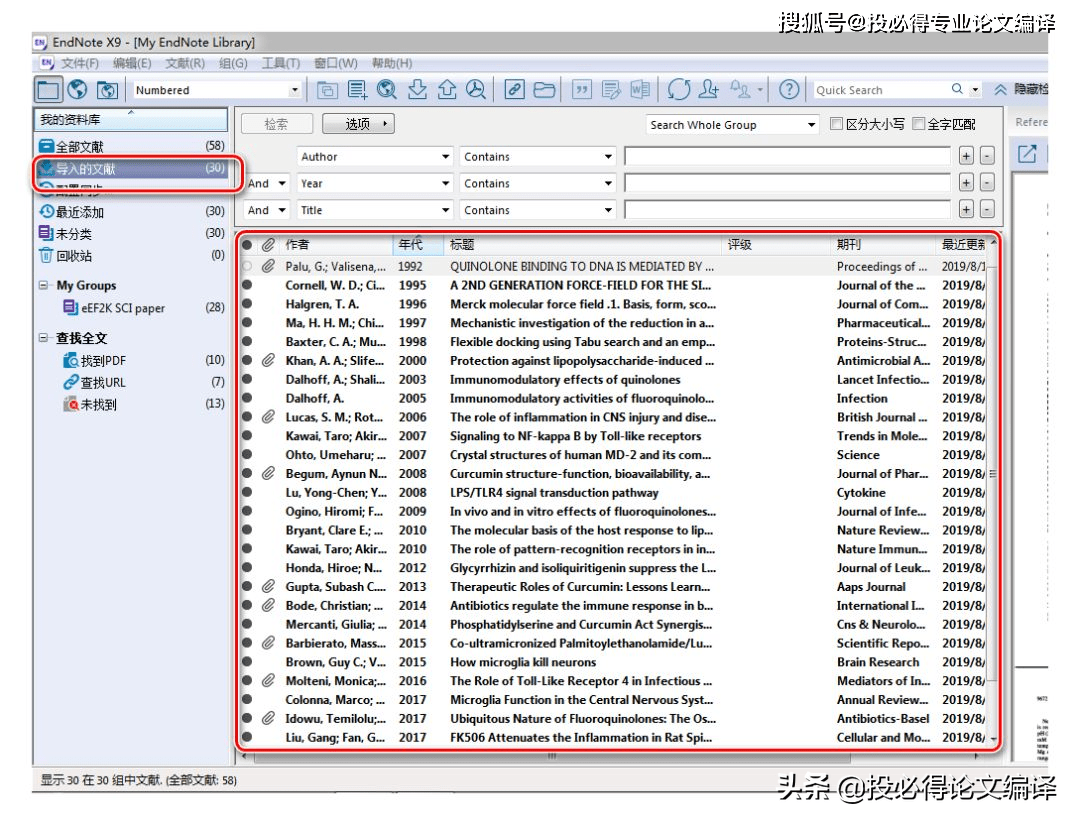1080x825 pixels.
Task: Sort by 年代 column header
Action: (418, 244)
